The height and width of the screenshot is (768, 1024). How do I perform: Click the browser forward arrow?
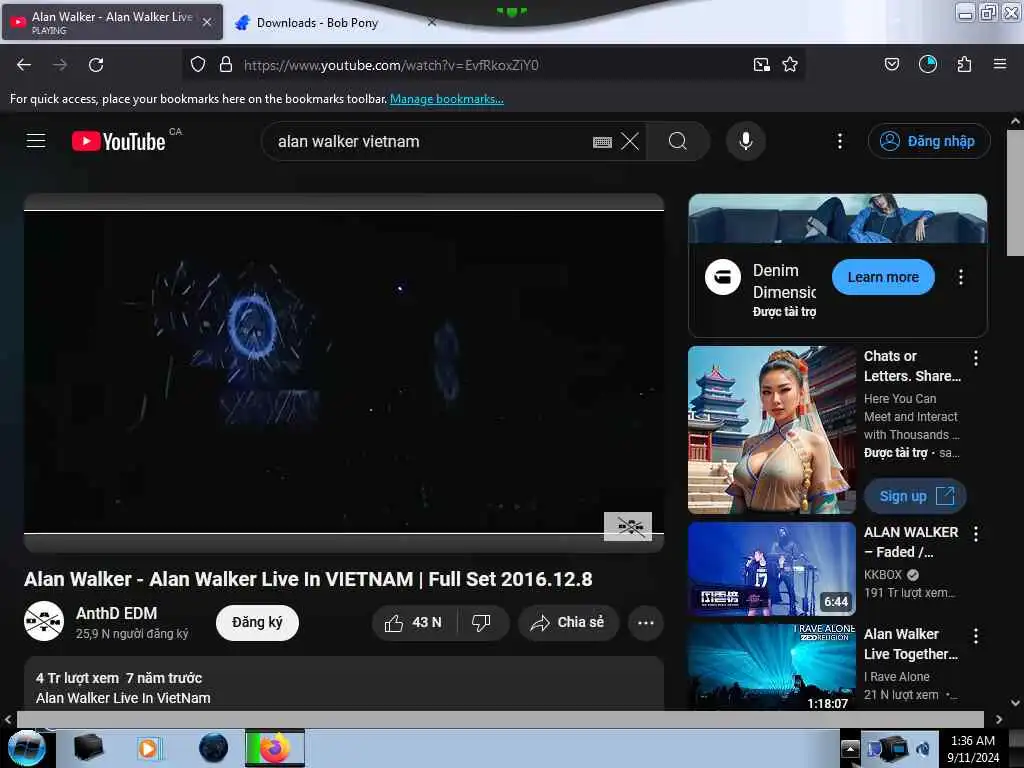tap(59, 65)
